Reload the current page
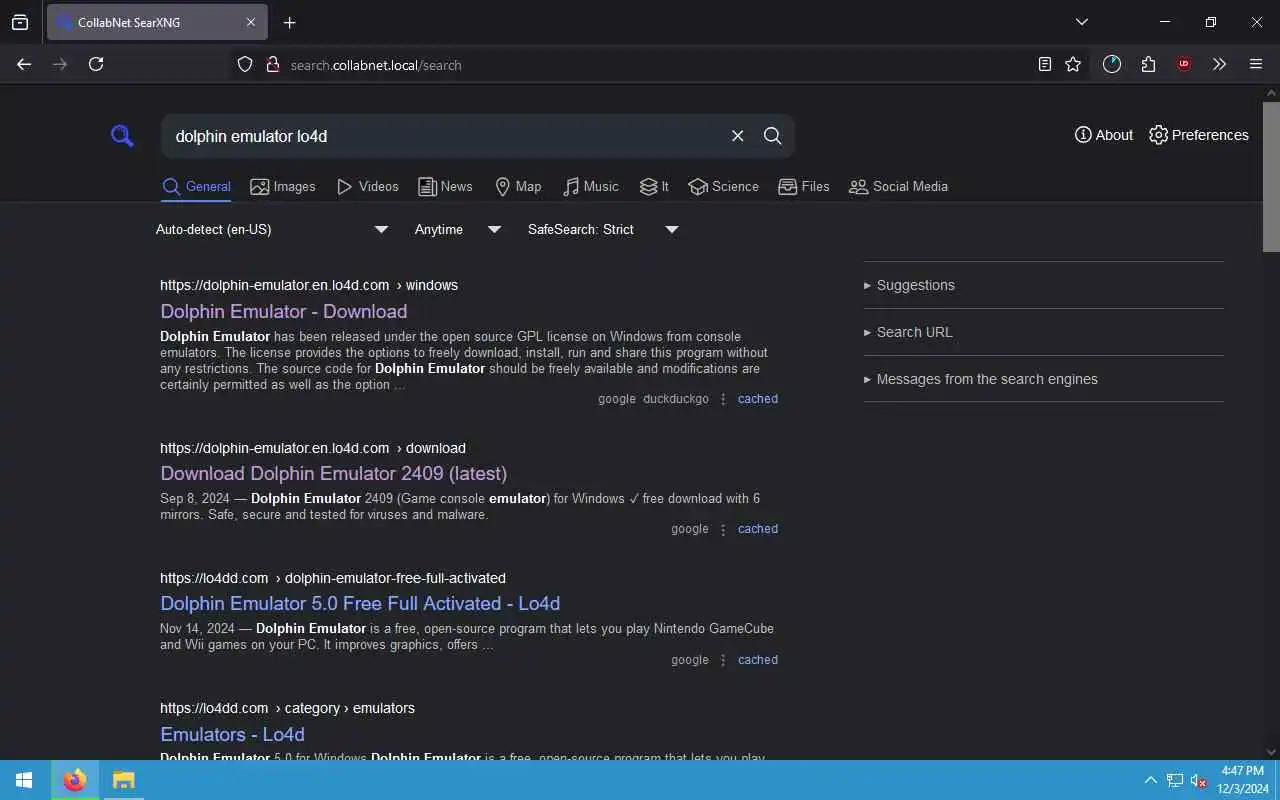This screenshot has width=1280, height=800. [96, 64]
